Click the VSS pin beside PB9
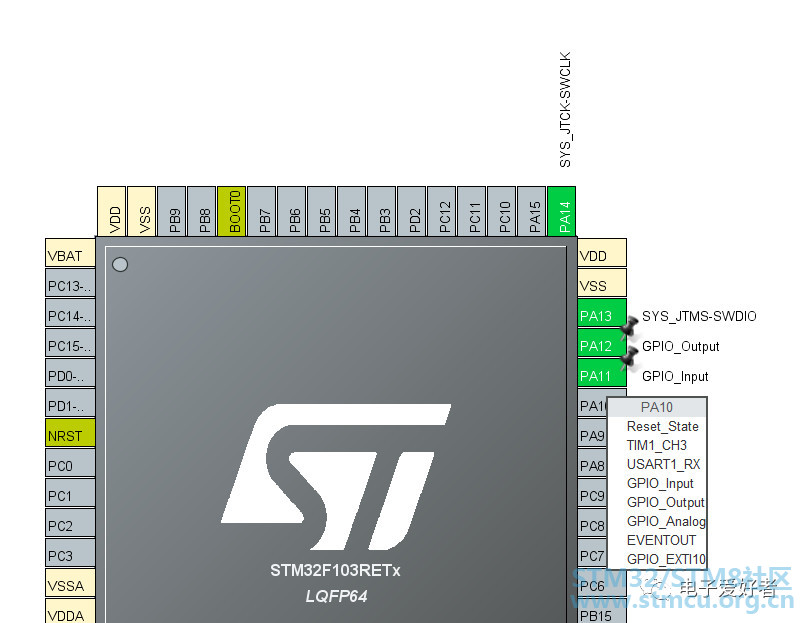 pyautogui.click(x=141, y=211)
